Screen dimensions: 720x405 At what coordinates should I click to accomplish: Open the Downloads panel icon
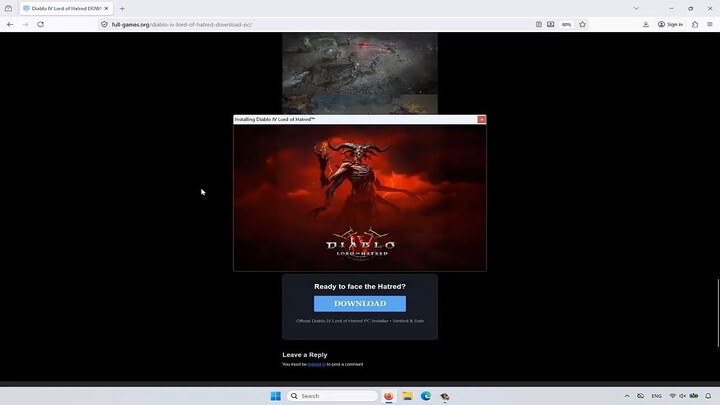coord(646,24)
